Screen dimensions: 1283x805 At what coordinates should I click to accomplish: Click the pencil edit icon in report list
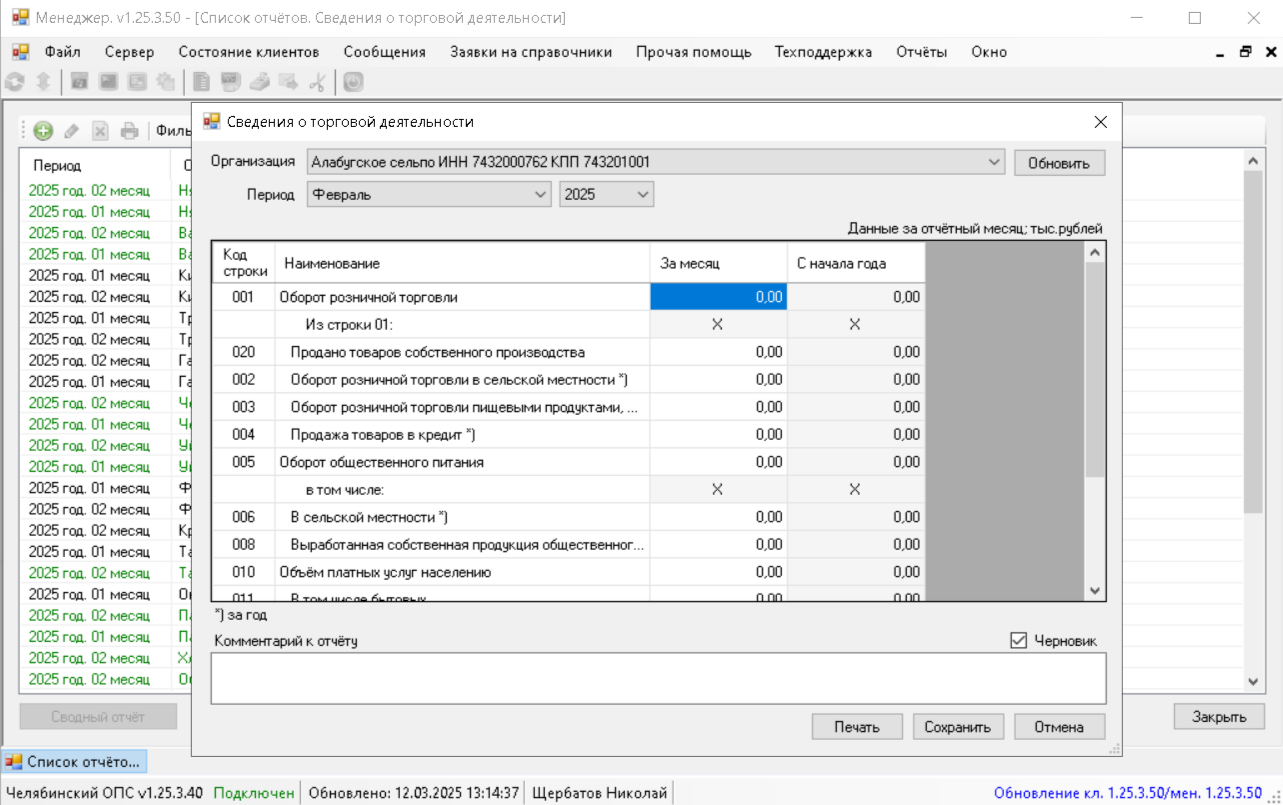(71, 130)
